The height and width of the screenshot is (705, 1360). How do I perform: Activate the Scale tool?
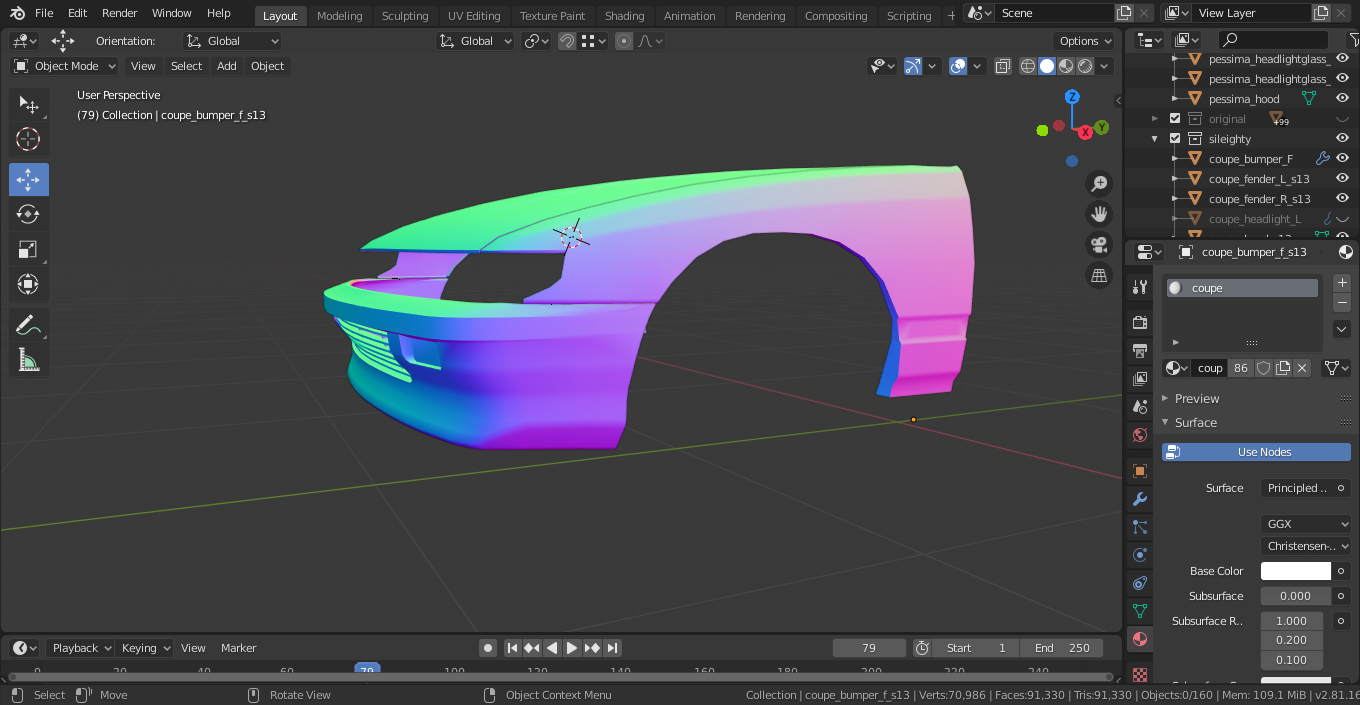coord(28,249)
